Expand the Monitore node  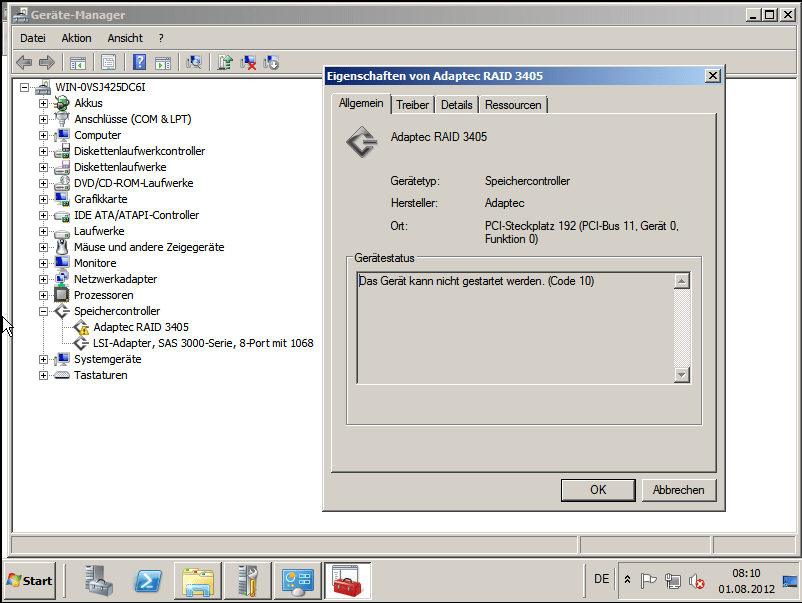[x=43, y=263]
